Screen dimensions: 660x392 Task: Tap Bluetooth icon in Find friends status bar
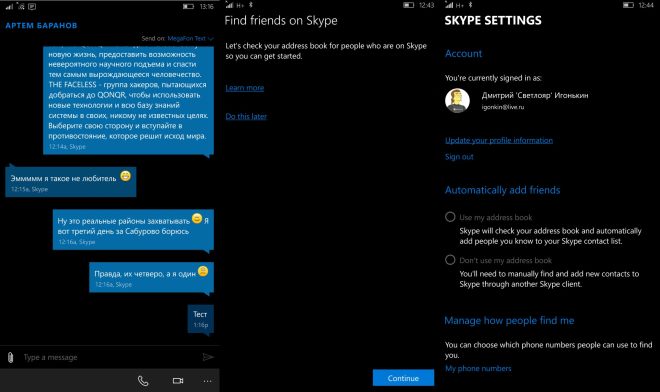[x=251, y=5]
